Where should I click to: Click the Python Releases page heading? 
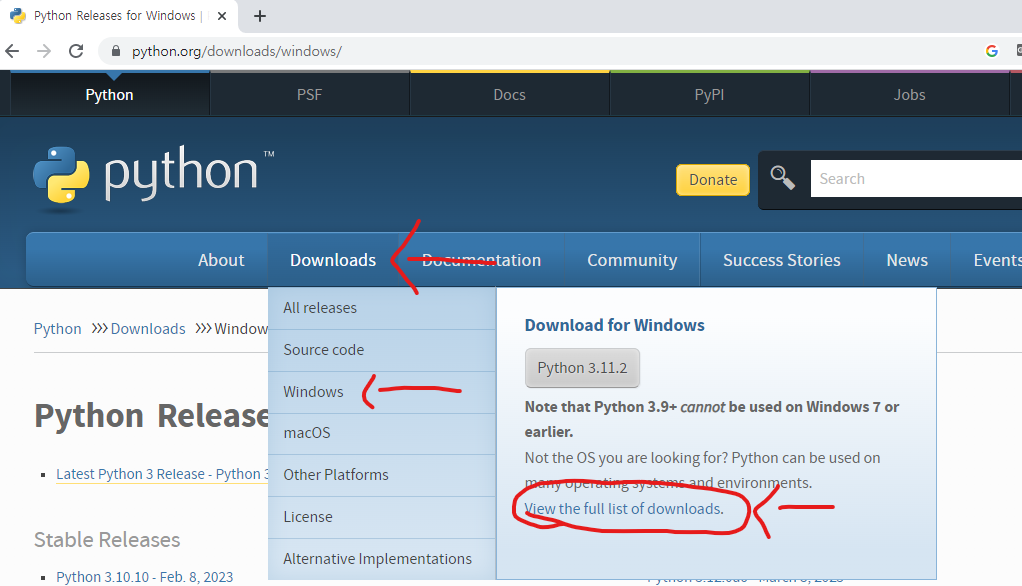click(151, 416)
